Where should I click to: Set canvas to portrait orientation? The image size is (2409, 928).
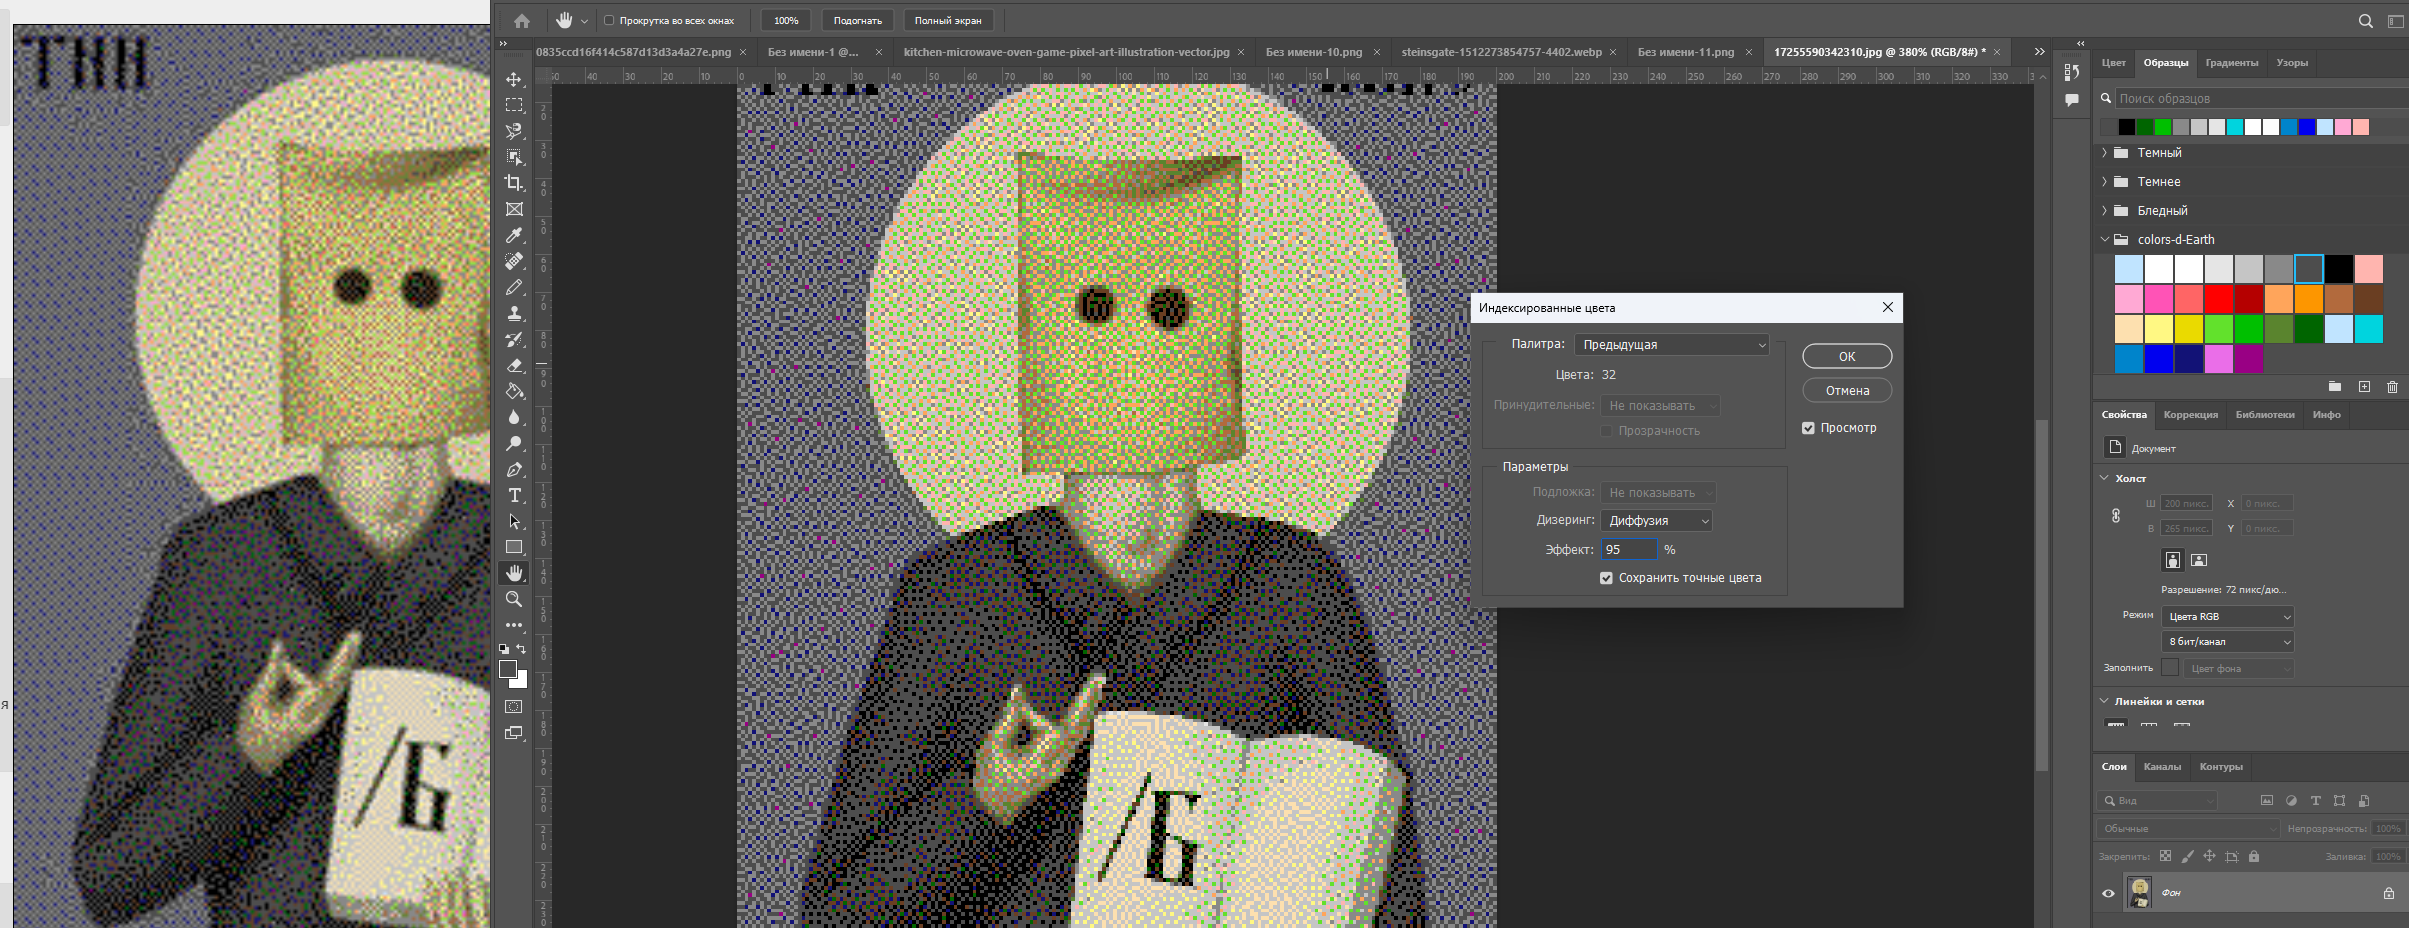click(x=2172, y=560)
